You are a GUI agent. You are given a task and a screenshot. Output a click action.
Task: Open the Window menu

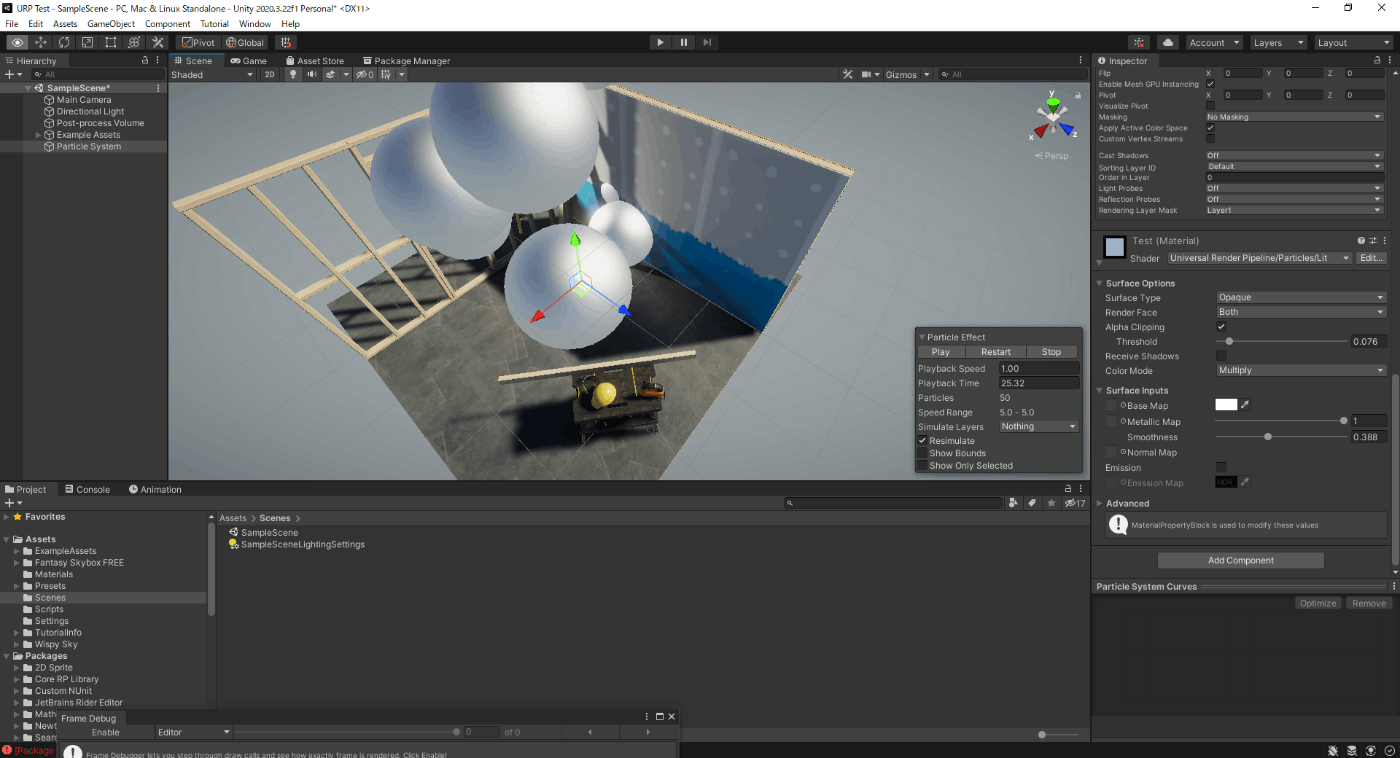(x=255, y=24)
